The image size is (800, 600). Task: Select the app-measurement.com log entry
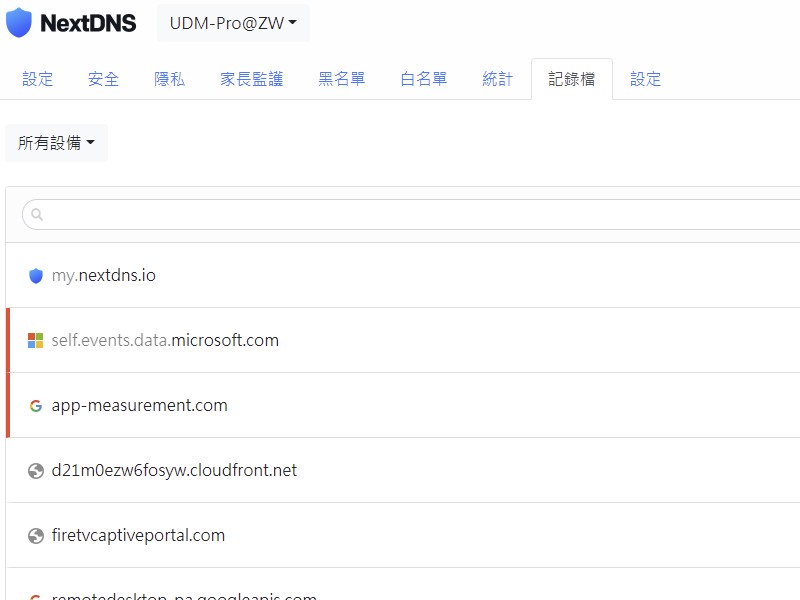[x=403, y=405]
